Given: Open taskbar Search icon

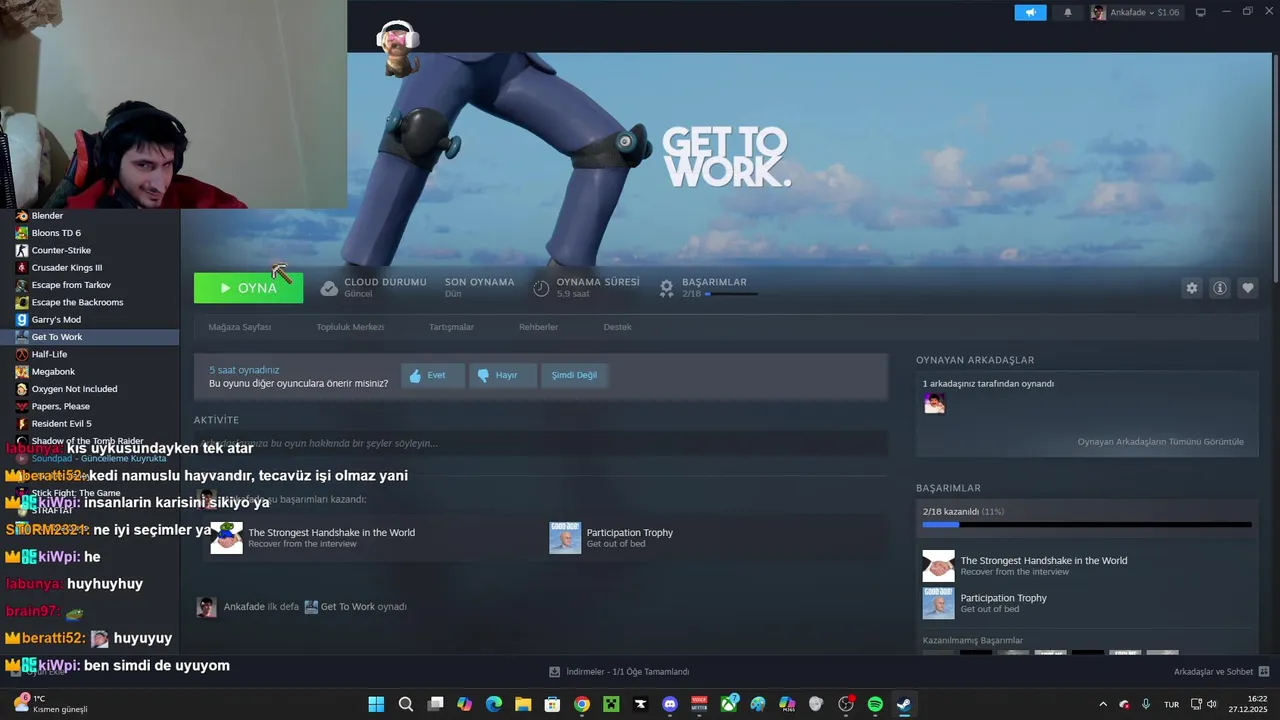Looking at the screenshot, I should coord(405,704).
